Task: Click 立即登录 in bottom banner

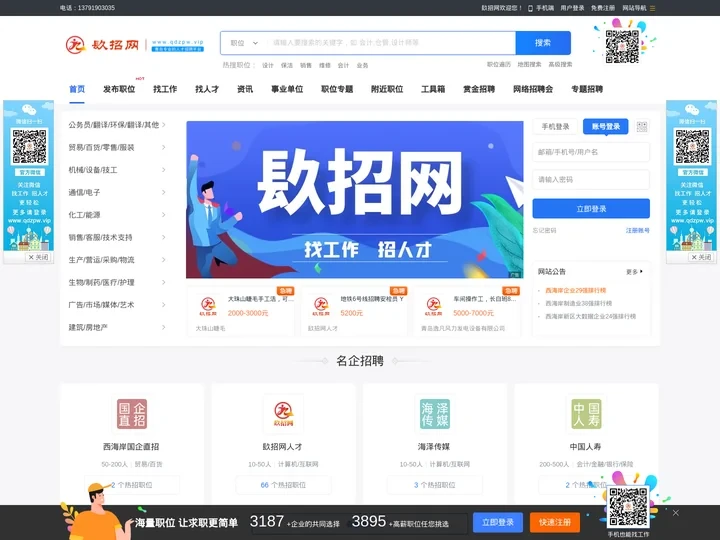Action: point(498,523)
